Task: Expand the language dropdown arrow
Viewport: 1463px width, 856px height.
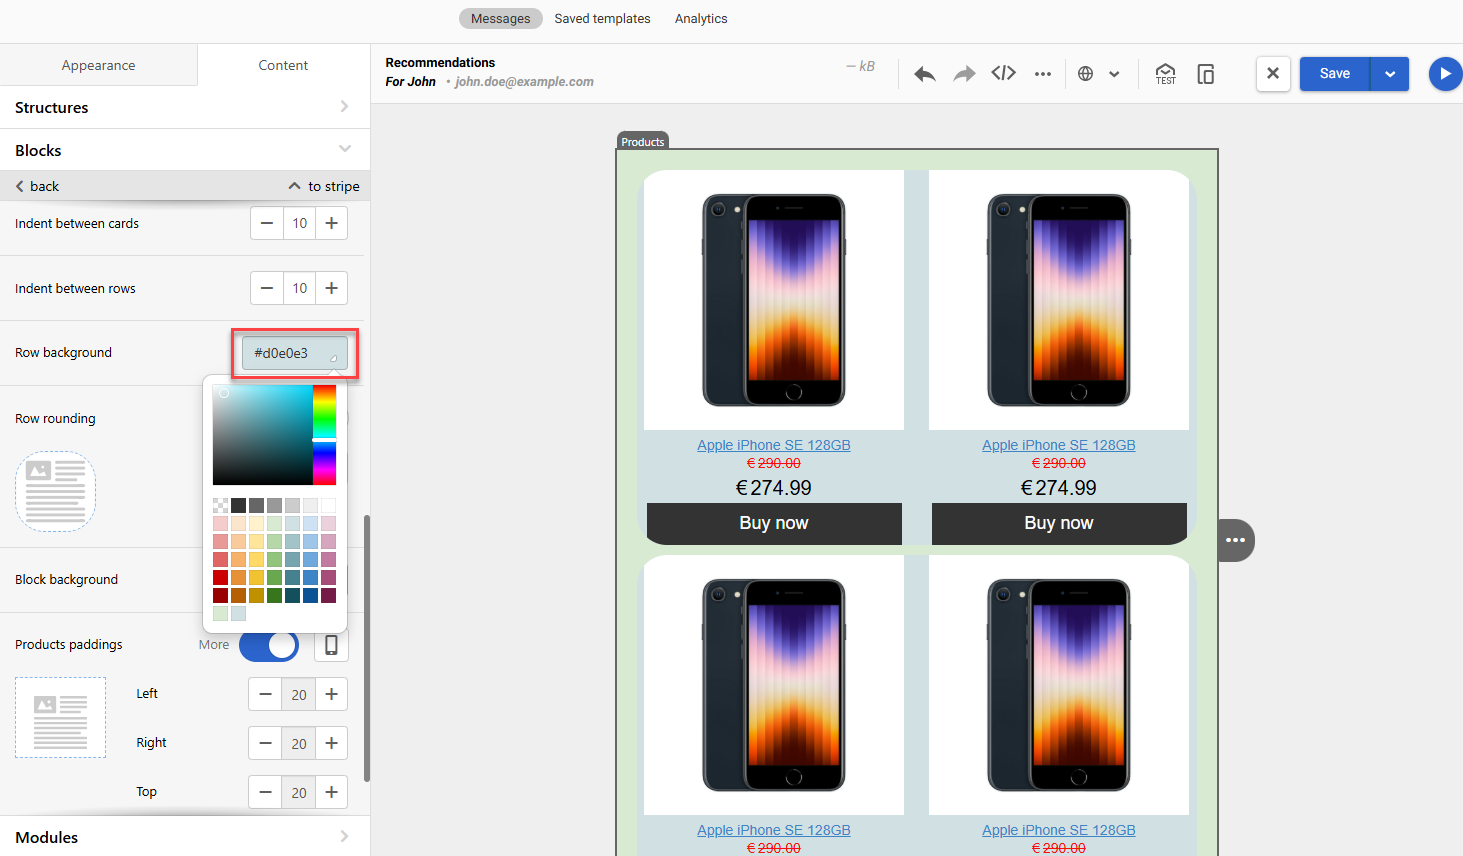Action: 1114,74
